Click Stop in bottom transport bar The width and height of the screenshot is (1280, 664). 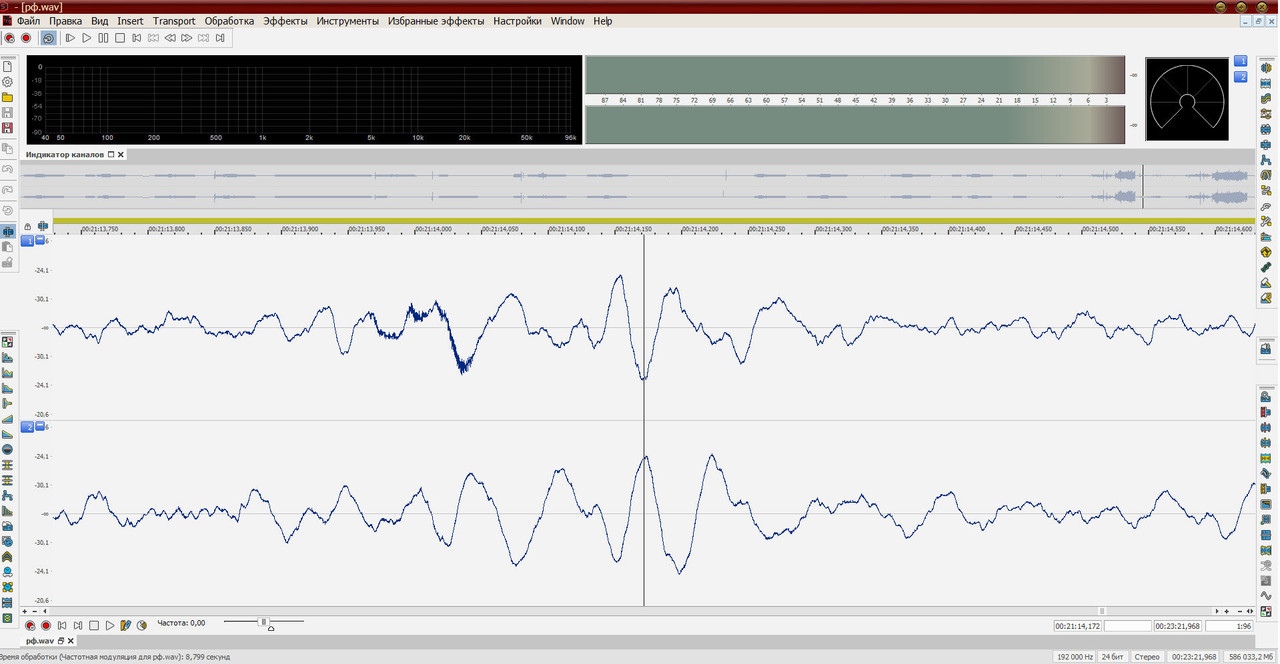pos(94,625)
